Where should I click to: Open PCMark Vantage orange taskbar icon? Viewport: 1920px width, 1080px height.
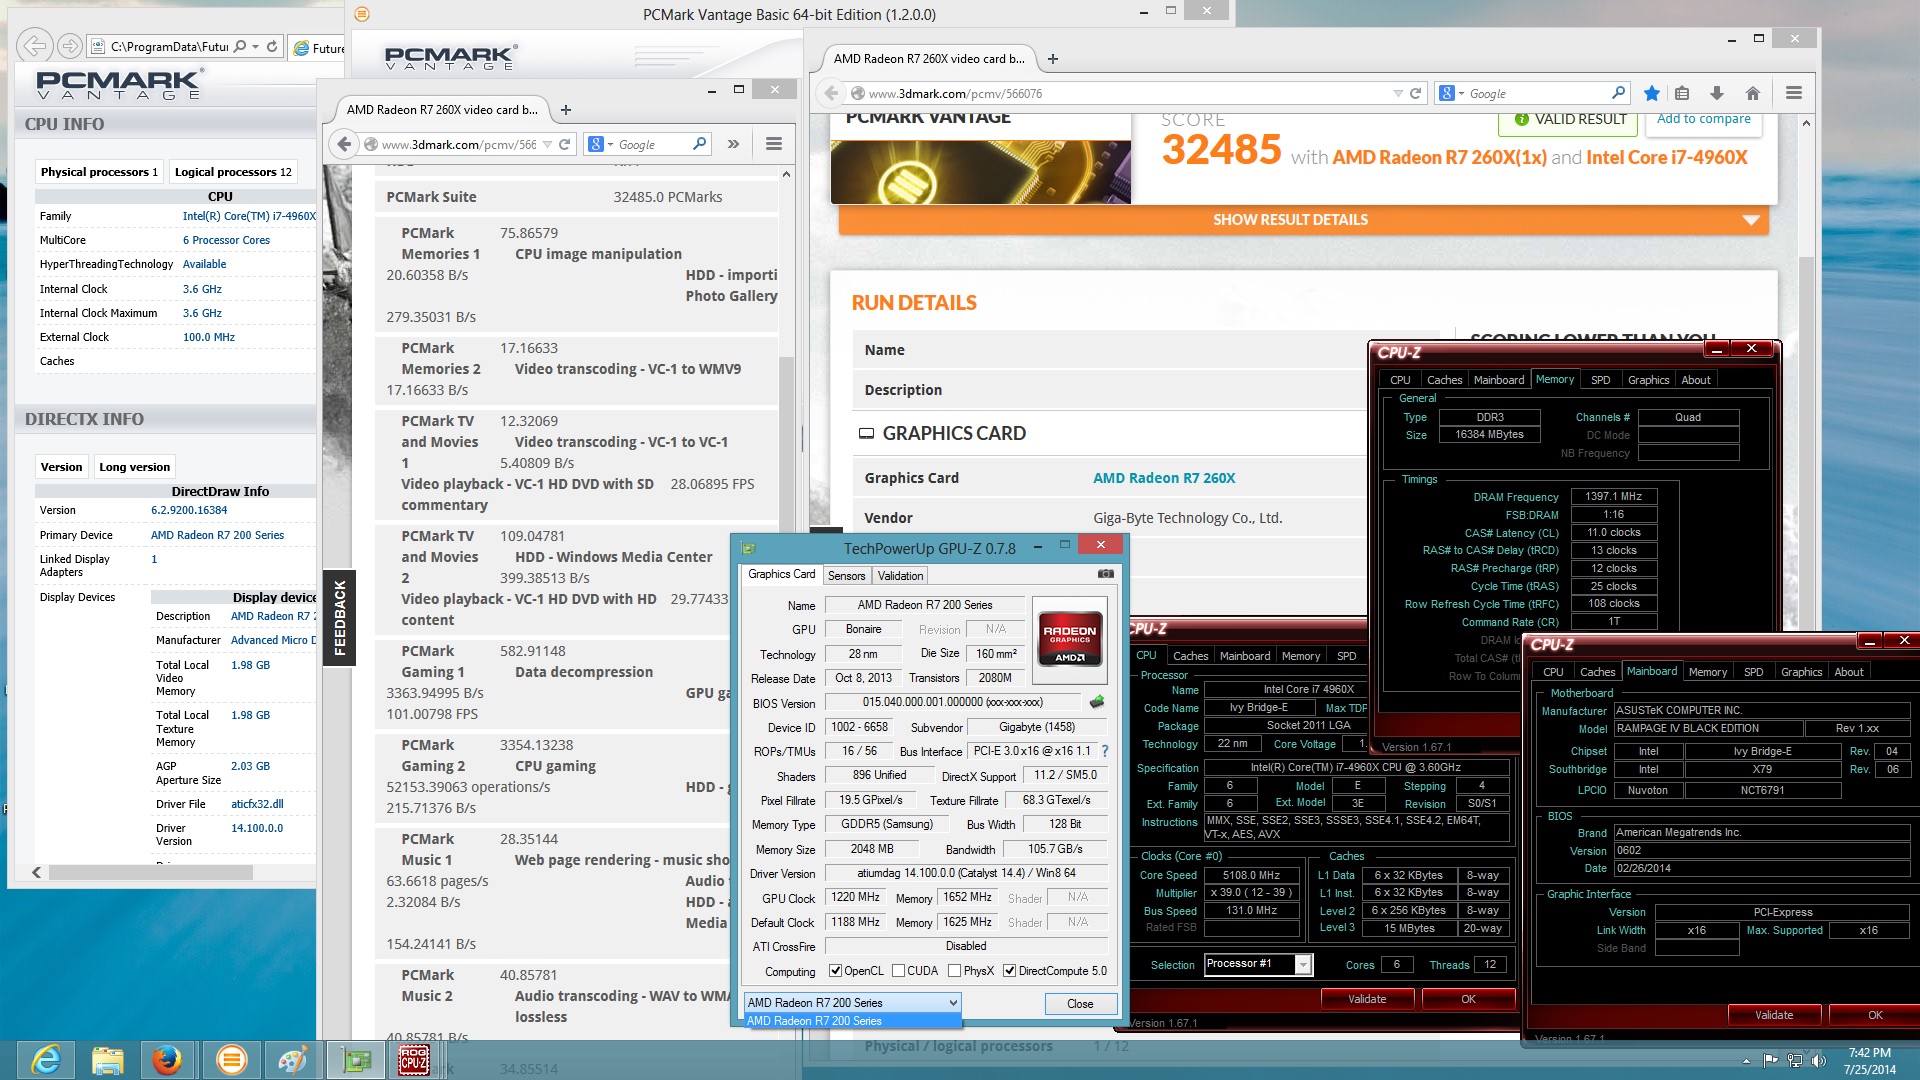click(x=231, y=1059)
